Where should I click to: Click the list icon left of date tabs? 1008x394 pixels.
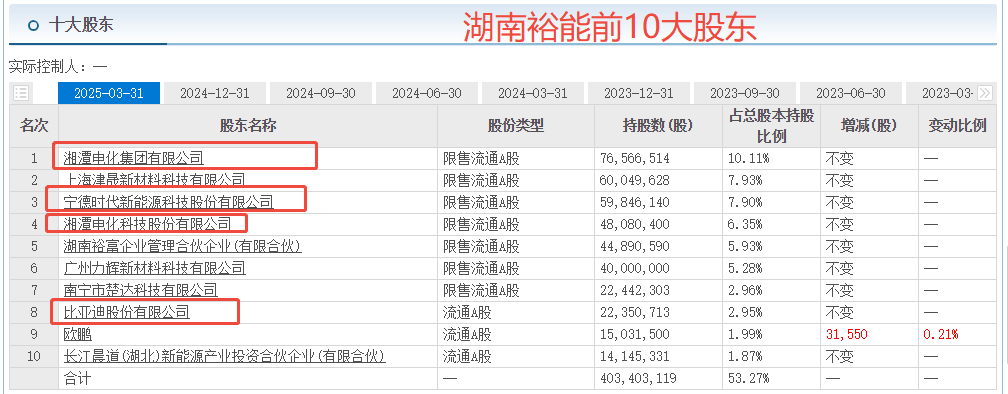click(21, 93)
